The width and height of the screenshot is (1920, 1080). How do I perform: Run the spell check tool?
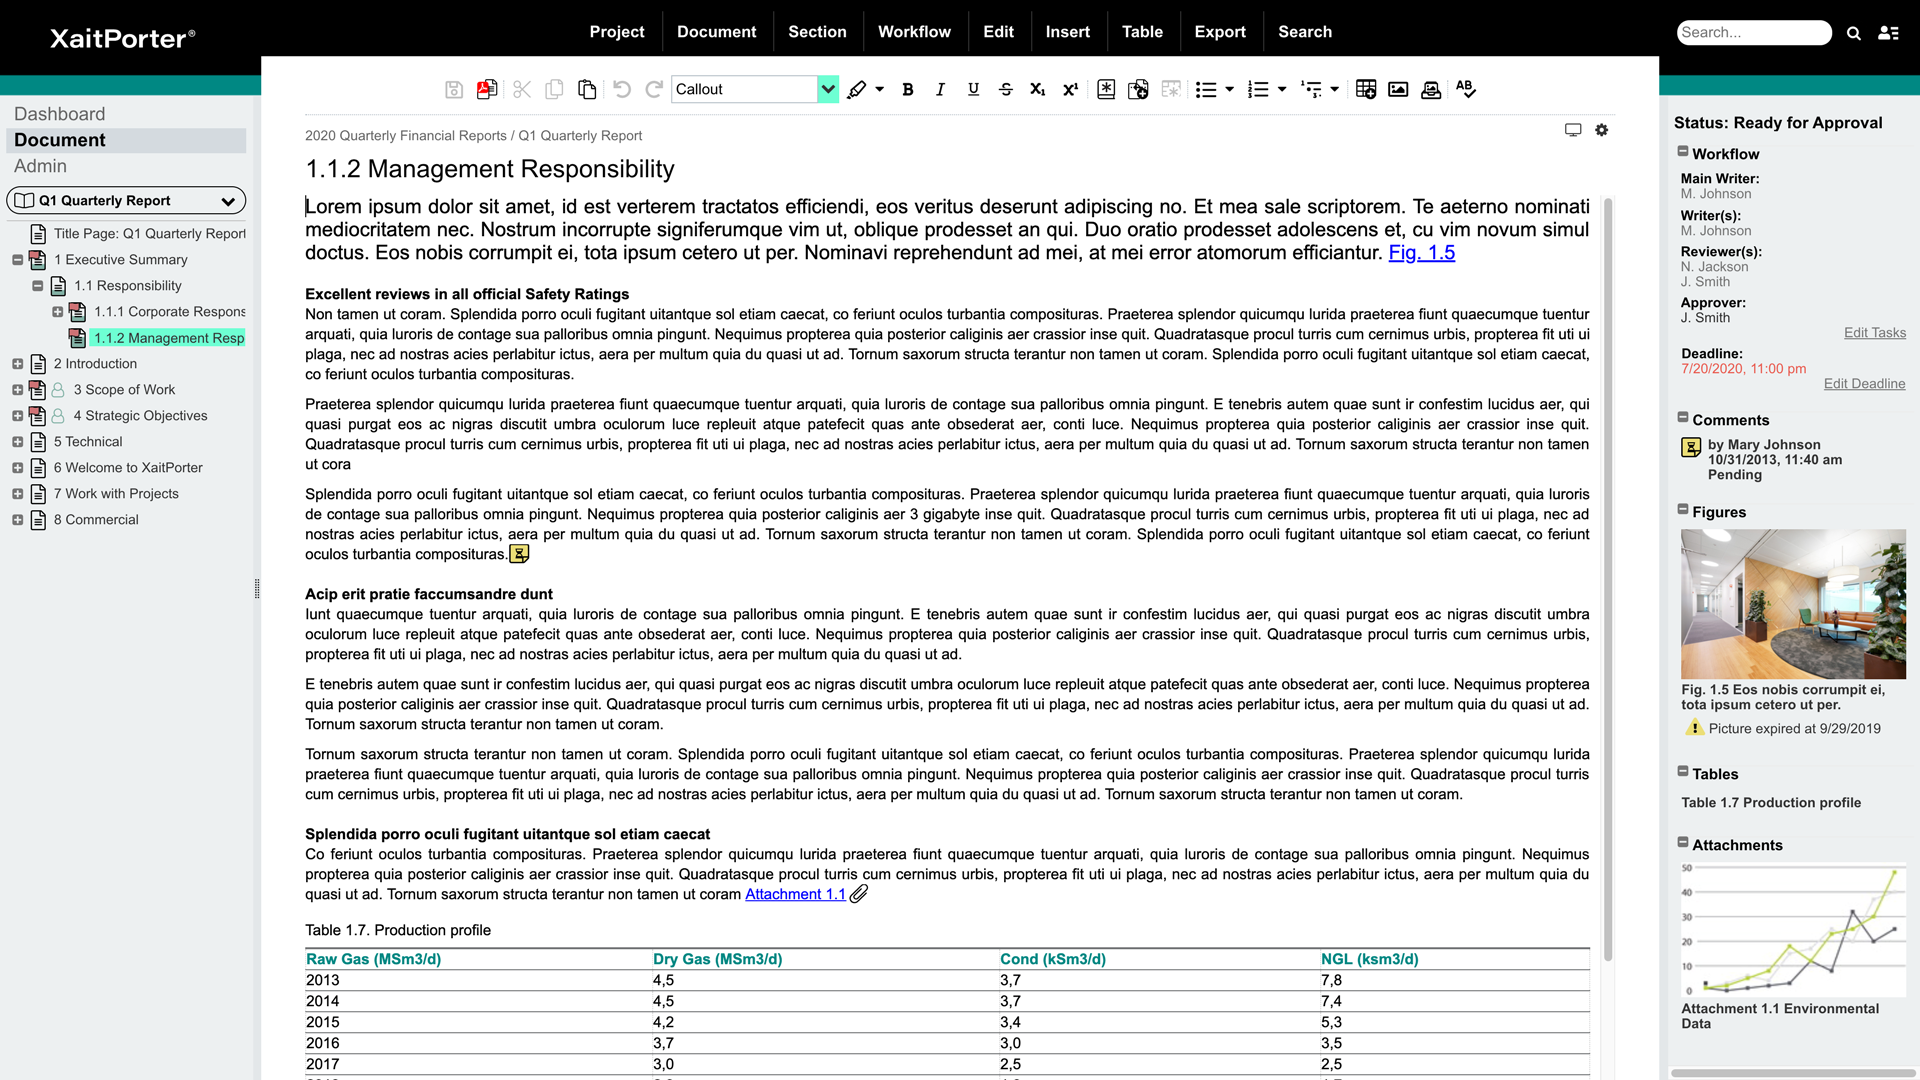(1466, 89)
